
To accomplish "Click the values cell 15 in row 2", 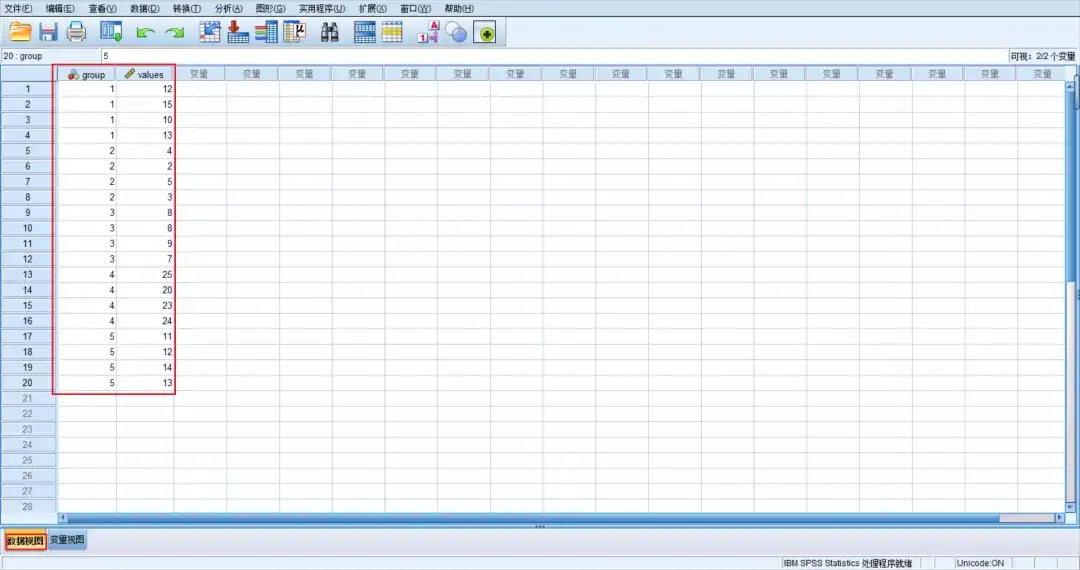I will (145, 105).
